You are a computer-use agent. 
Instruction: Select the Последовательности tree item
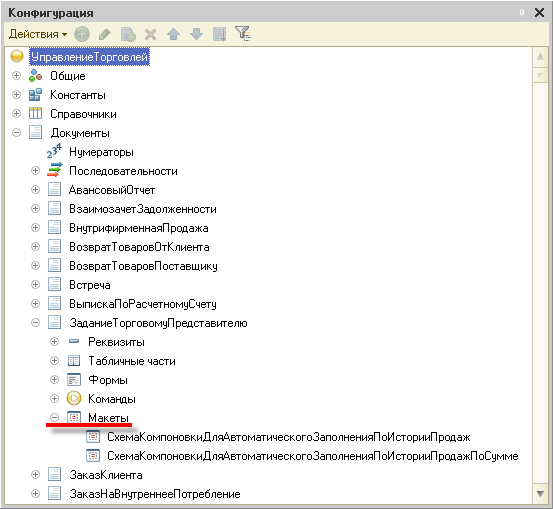pyautogui.click(x=123, y=171)
